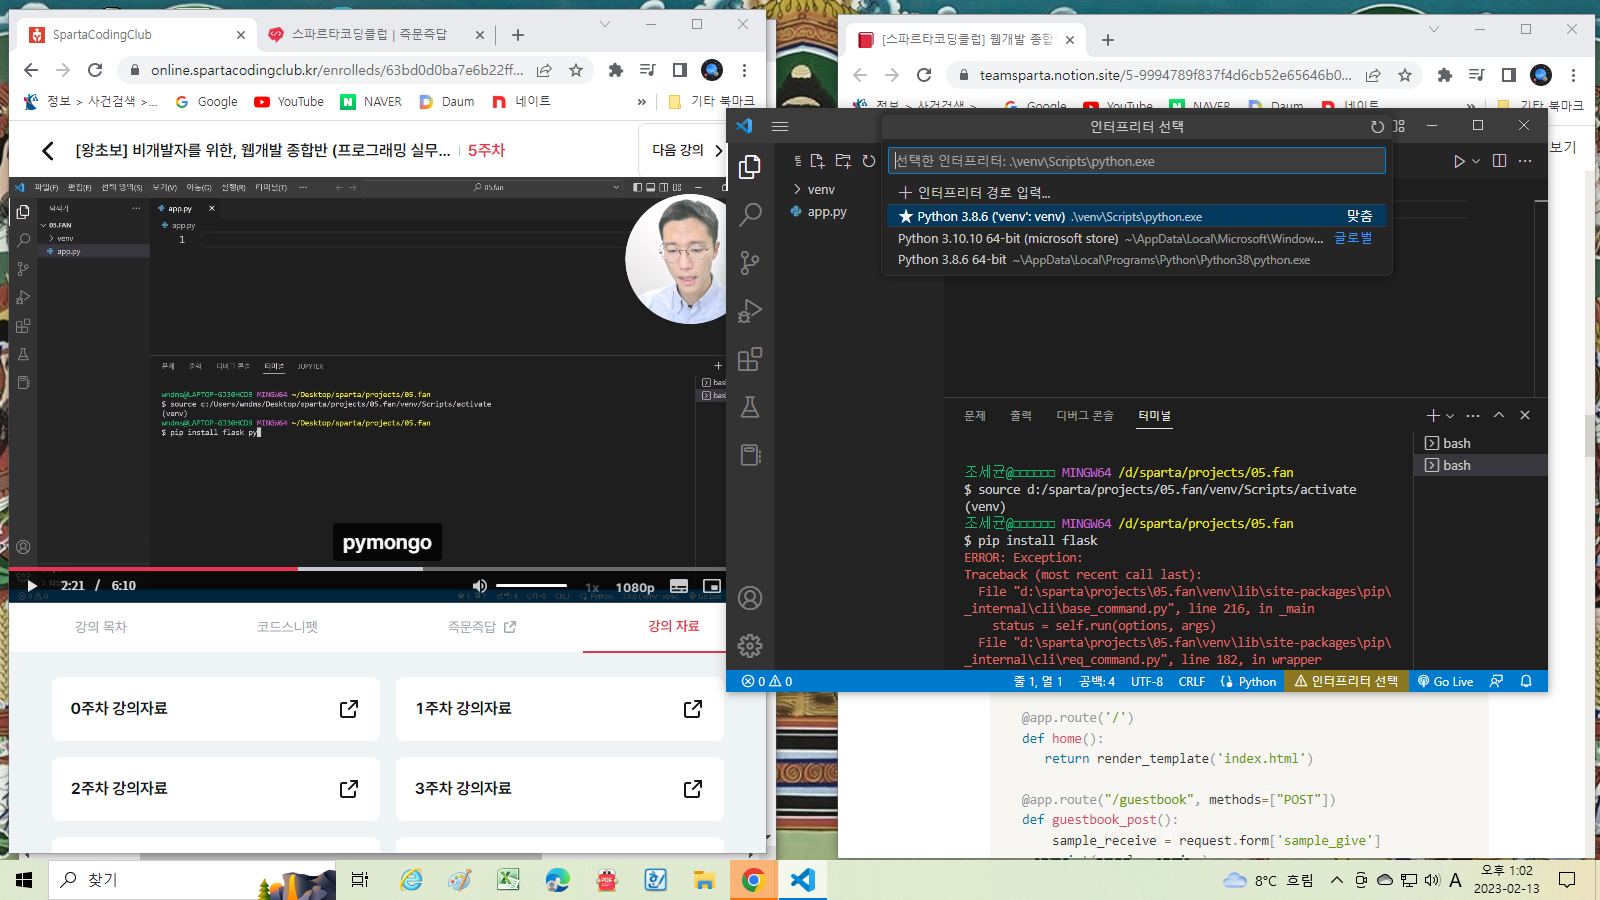
Task: Toggle the side panel in left Chrome window
Action: (x=680, y=70)
